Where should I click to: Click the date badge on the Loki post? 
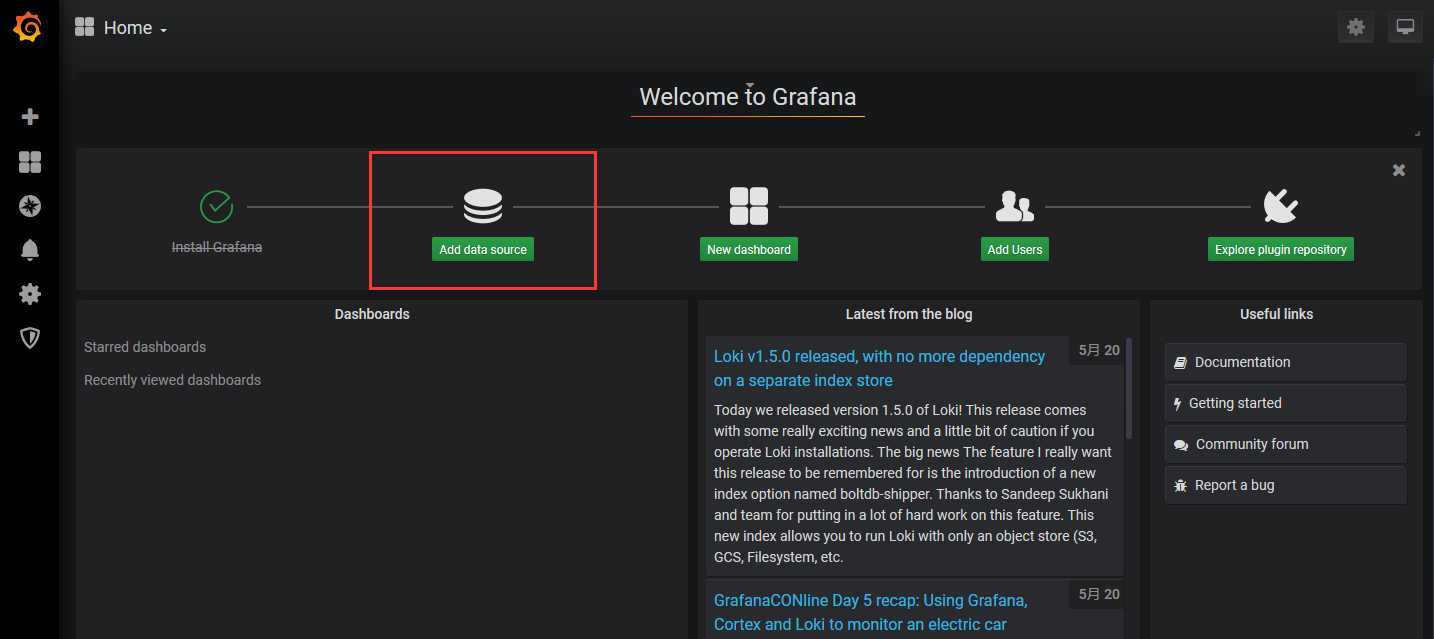[1098, 350]
